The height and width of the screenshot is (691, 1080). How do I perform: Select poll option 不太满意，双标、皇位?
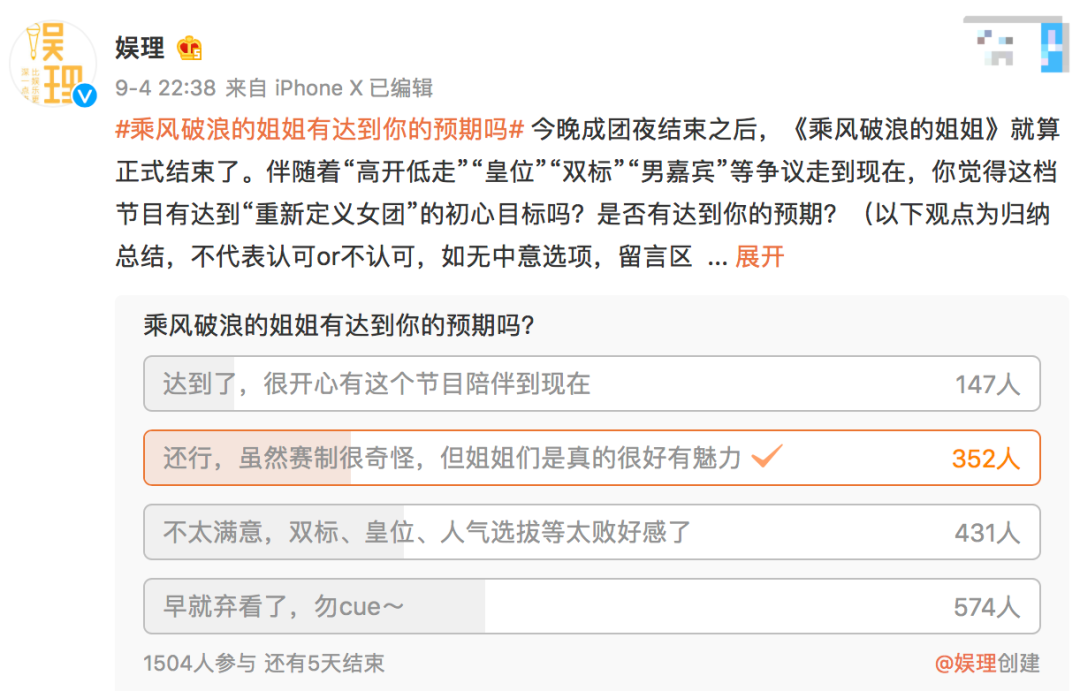click(x=592, y=533)
